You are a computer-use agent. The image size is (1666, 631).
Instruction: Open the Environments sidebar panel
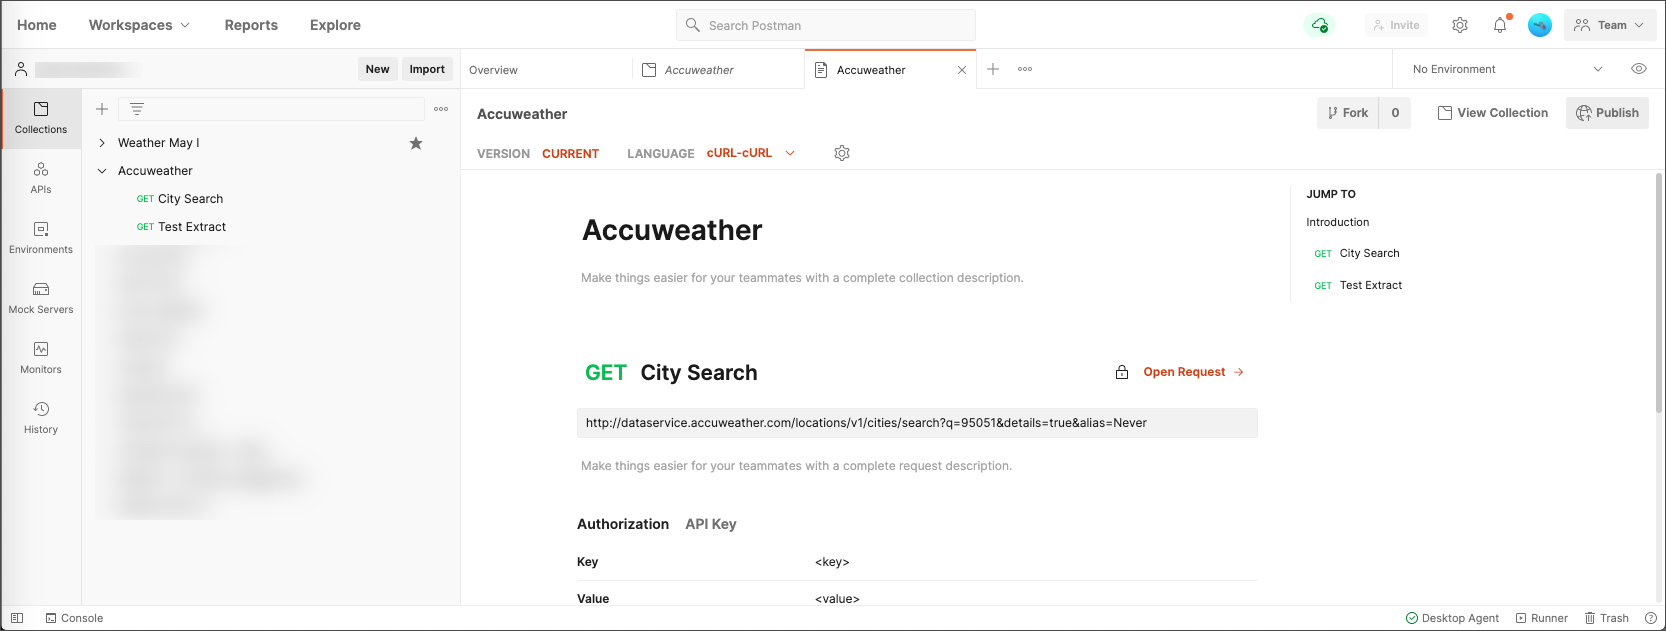click(x=41, y=238)
